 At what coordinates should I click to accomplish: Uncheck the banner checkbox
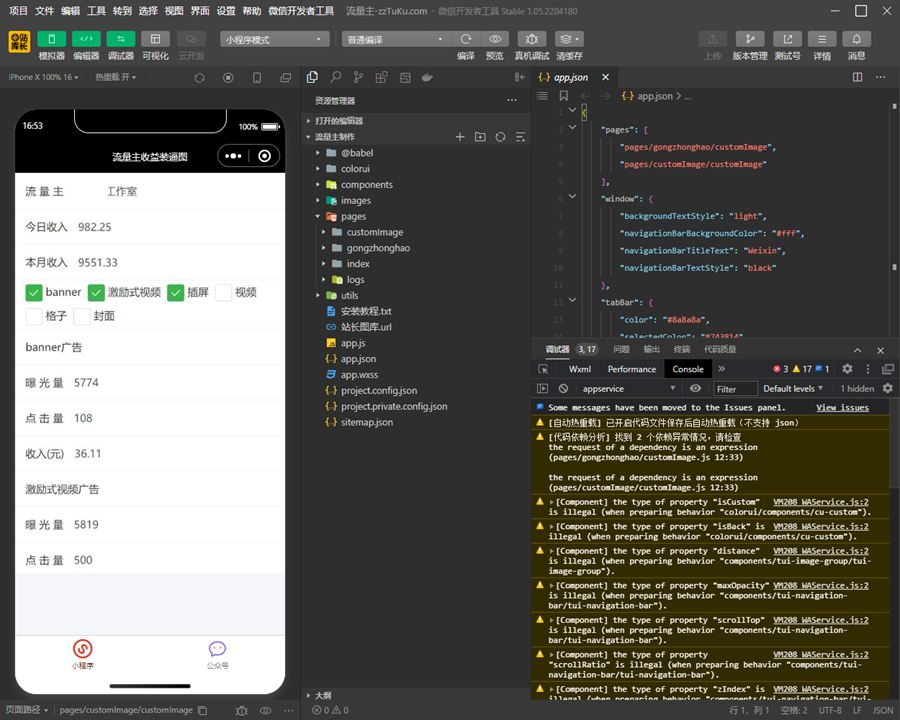click(x=34, y=293)
